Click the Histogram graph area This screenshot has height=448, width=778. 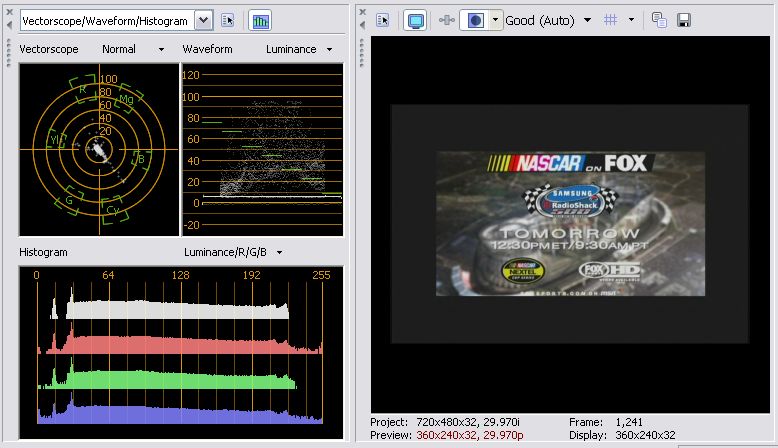tap(181, 353)
